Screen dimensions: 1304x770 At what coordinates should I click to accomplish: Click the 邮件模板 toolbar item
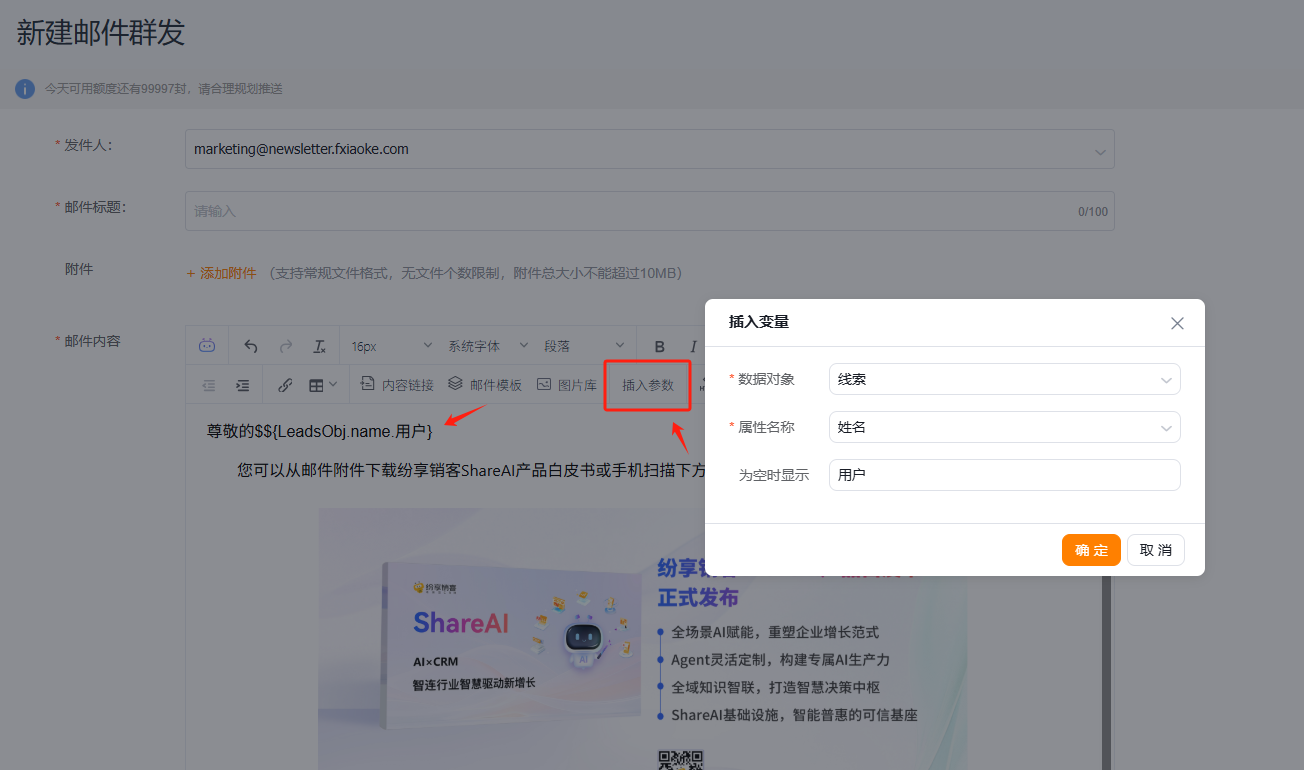485,385
